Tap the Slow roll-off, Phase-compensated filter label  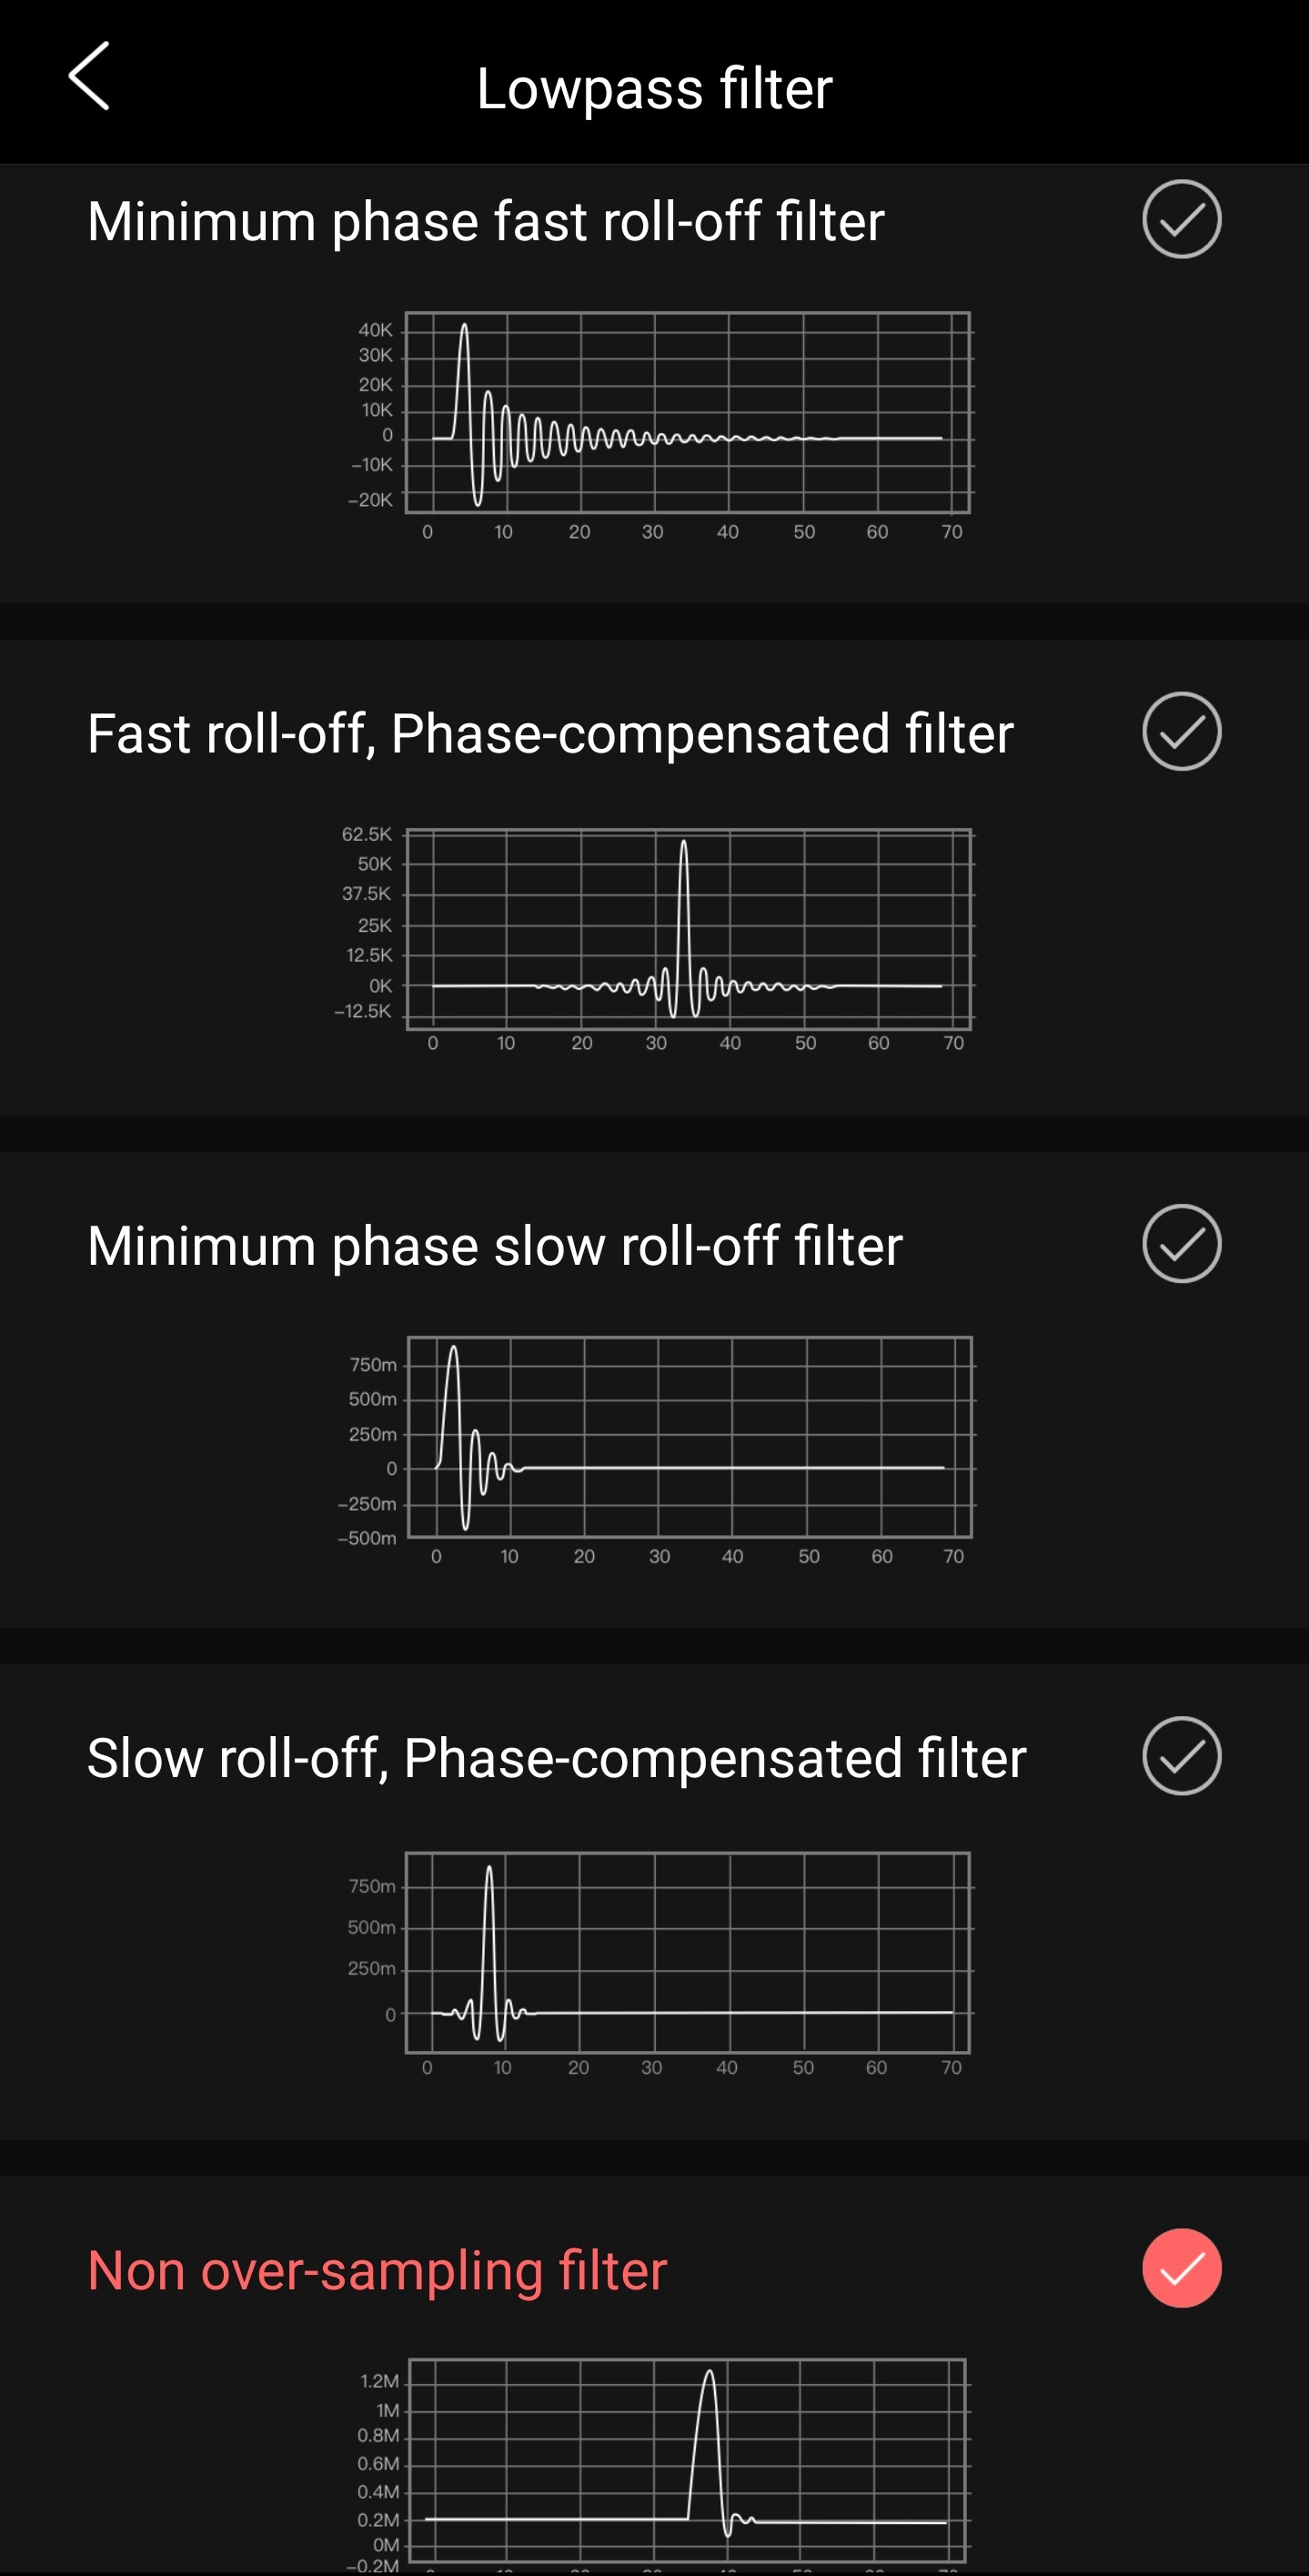(x=556, y=1758)
